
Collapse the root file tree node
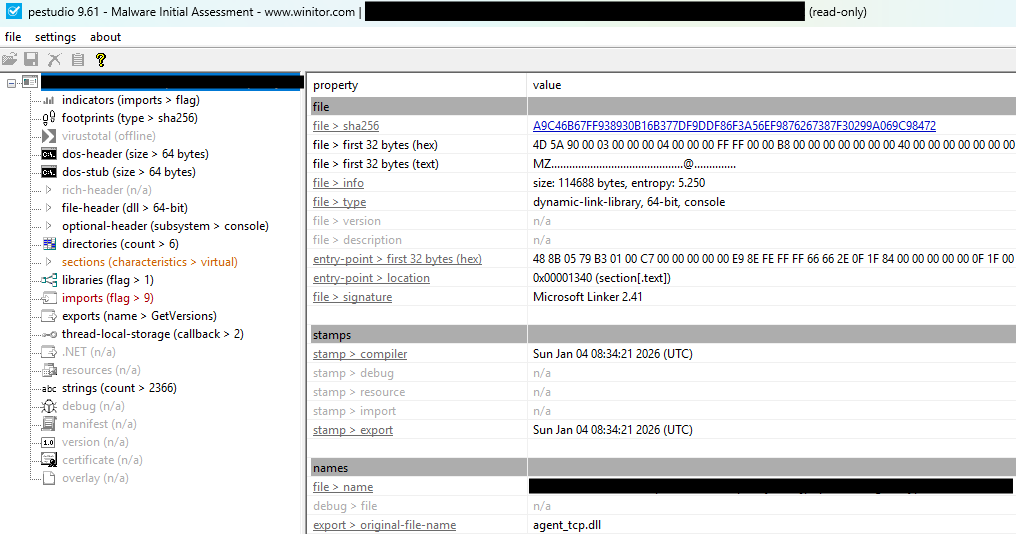(11, 82)
